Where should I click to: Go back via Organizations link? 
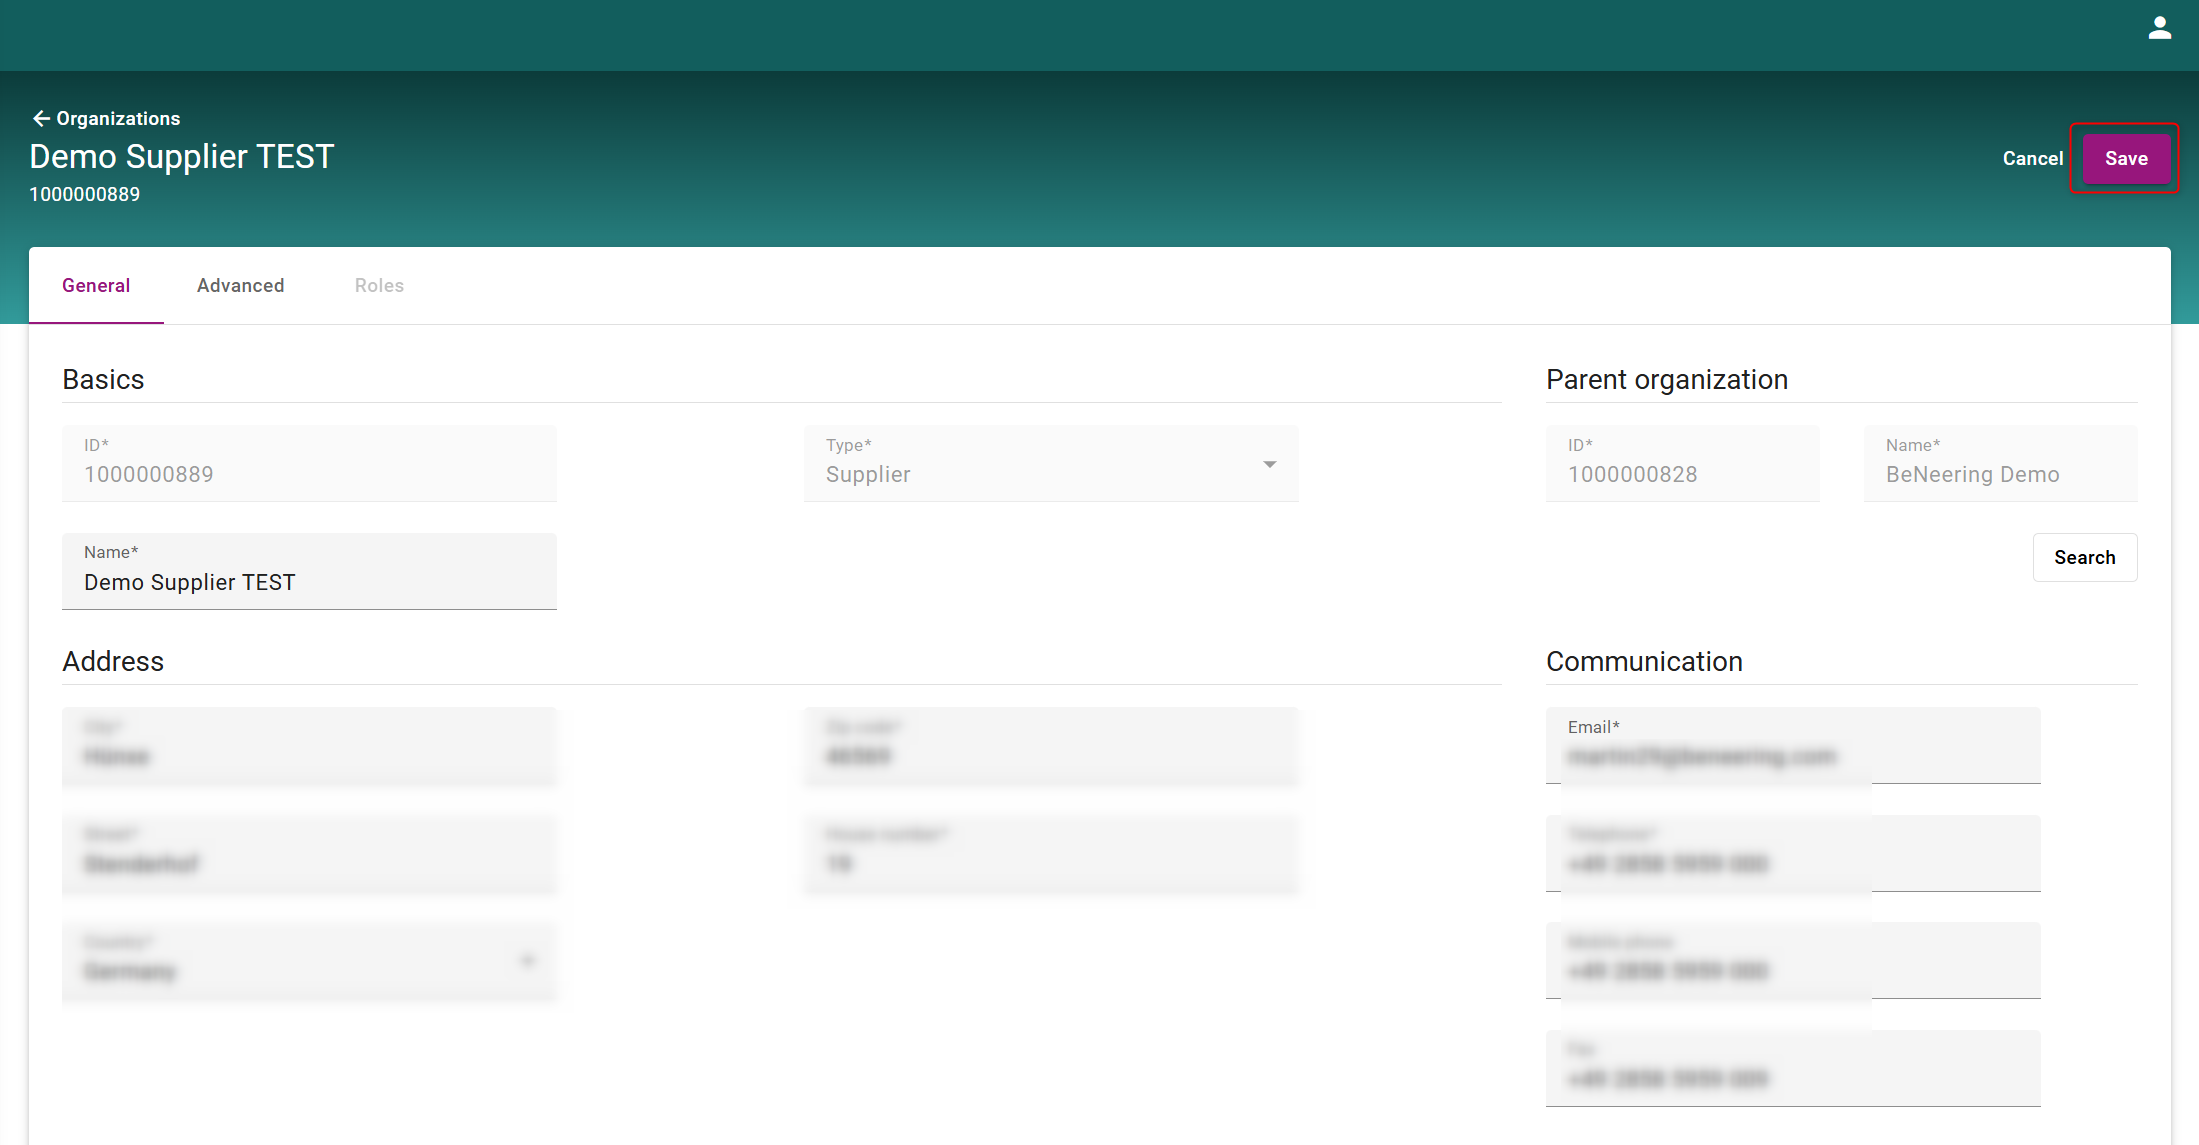pyautogui.click(x=118, y=118)
